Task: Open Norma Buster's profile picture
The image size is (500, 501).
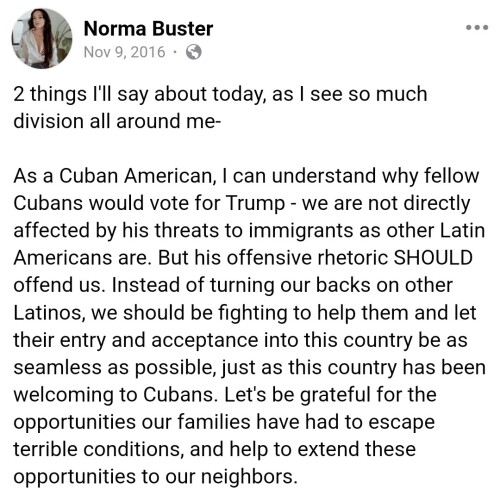Action: (x=42, y=38)
